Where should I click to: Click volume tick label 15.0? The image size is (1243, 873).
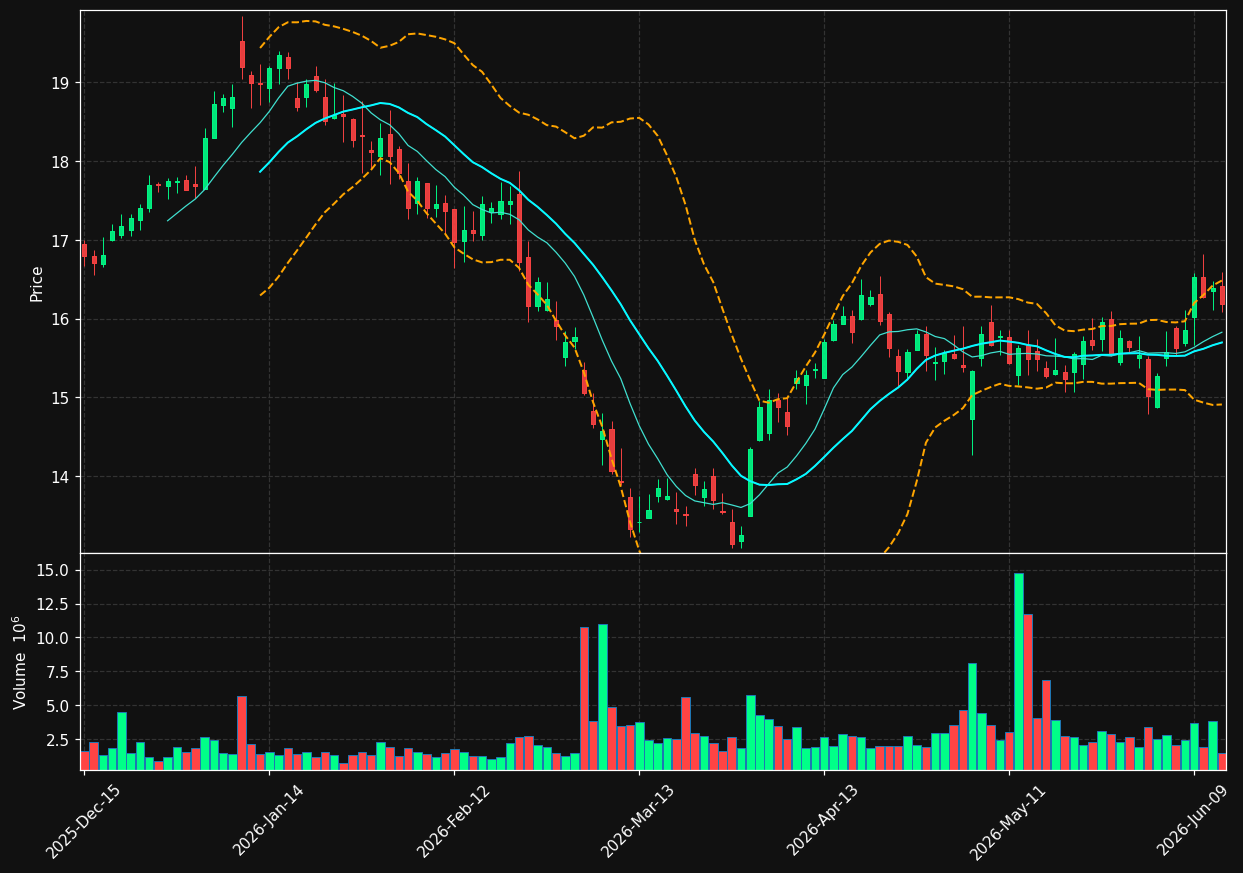(x=54, y=570)
